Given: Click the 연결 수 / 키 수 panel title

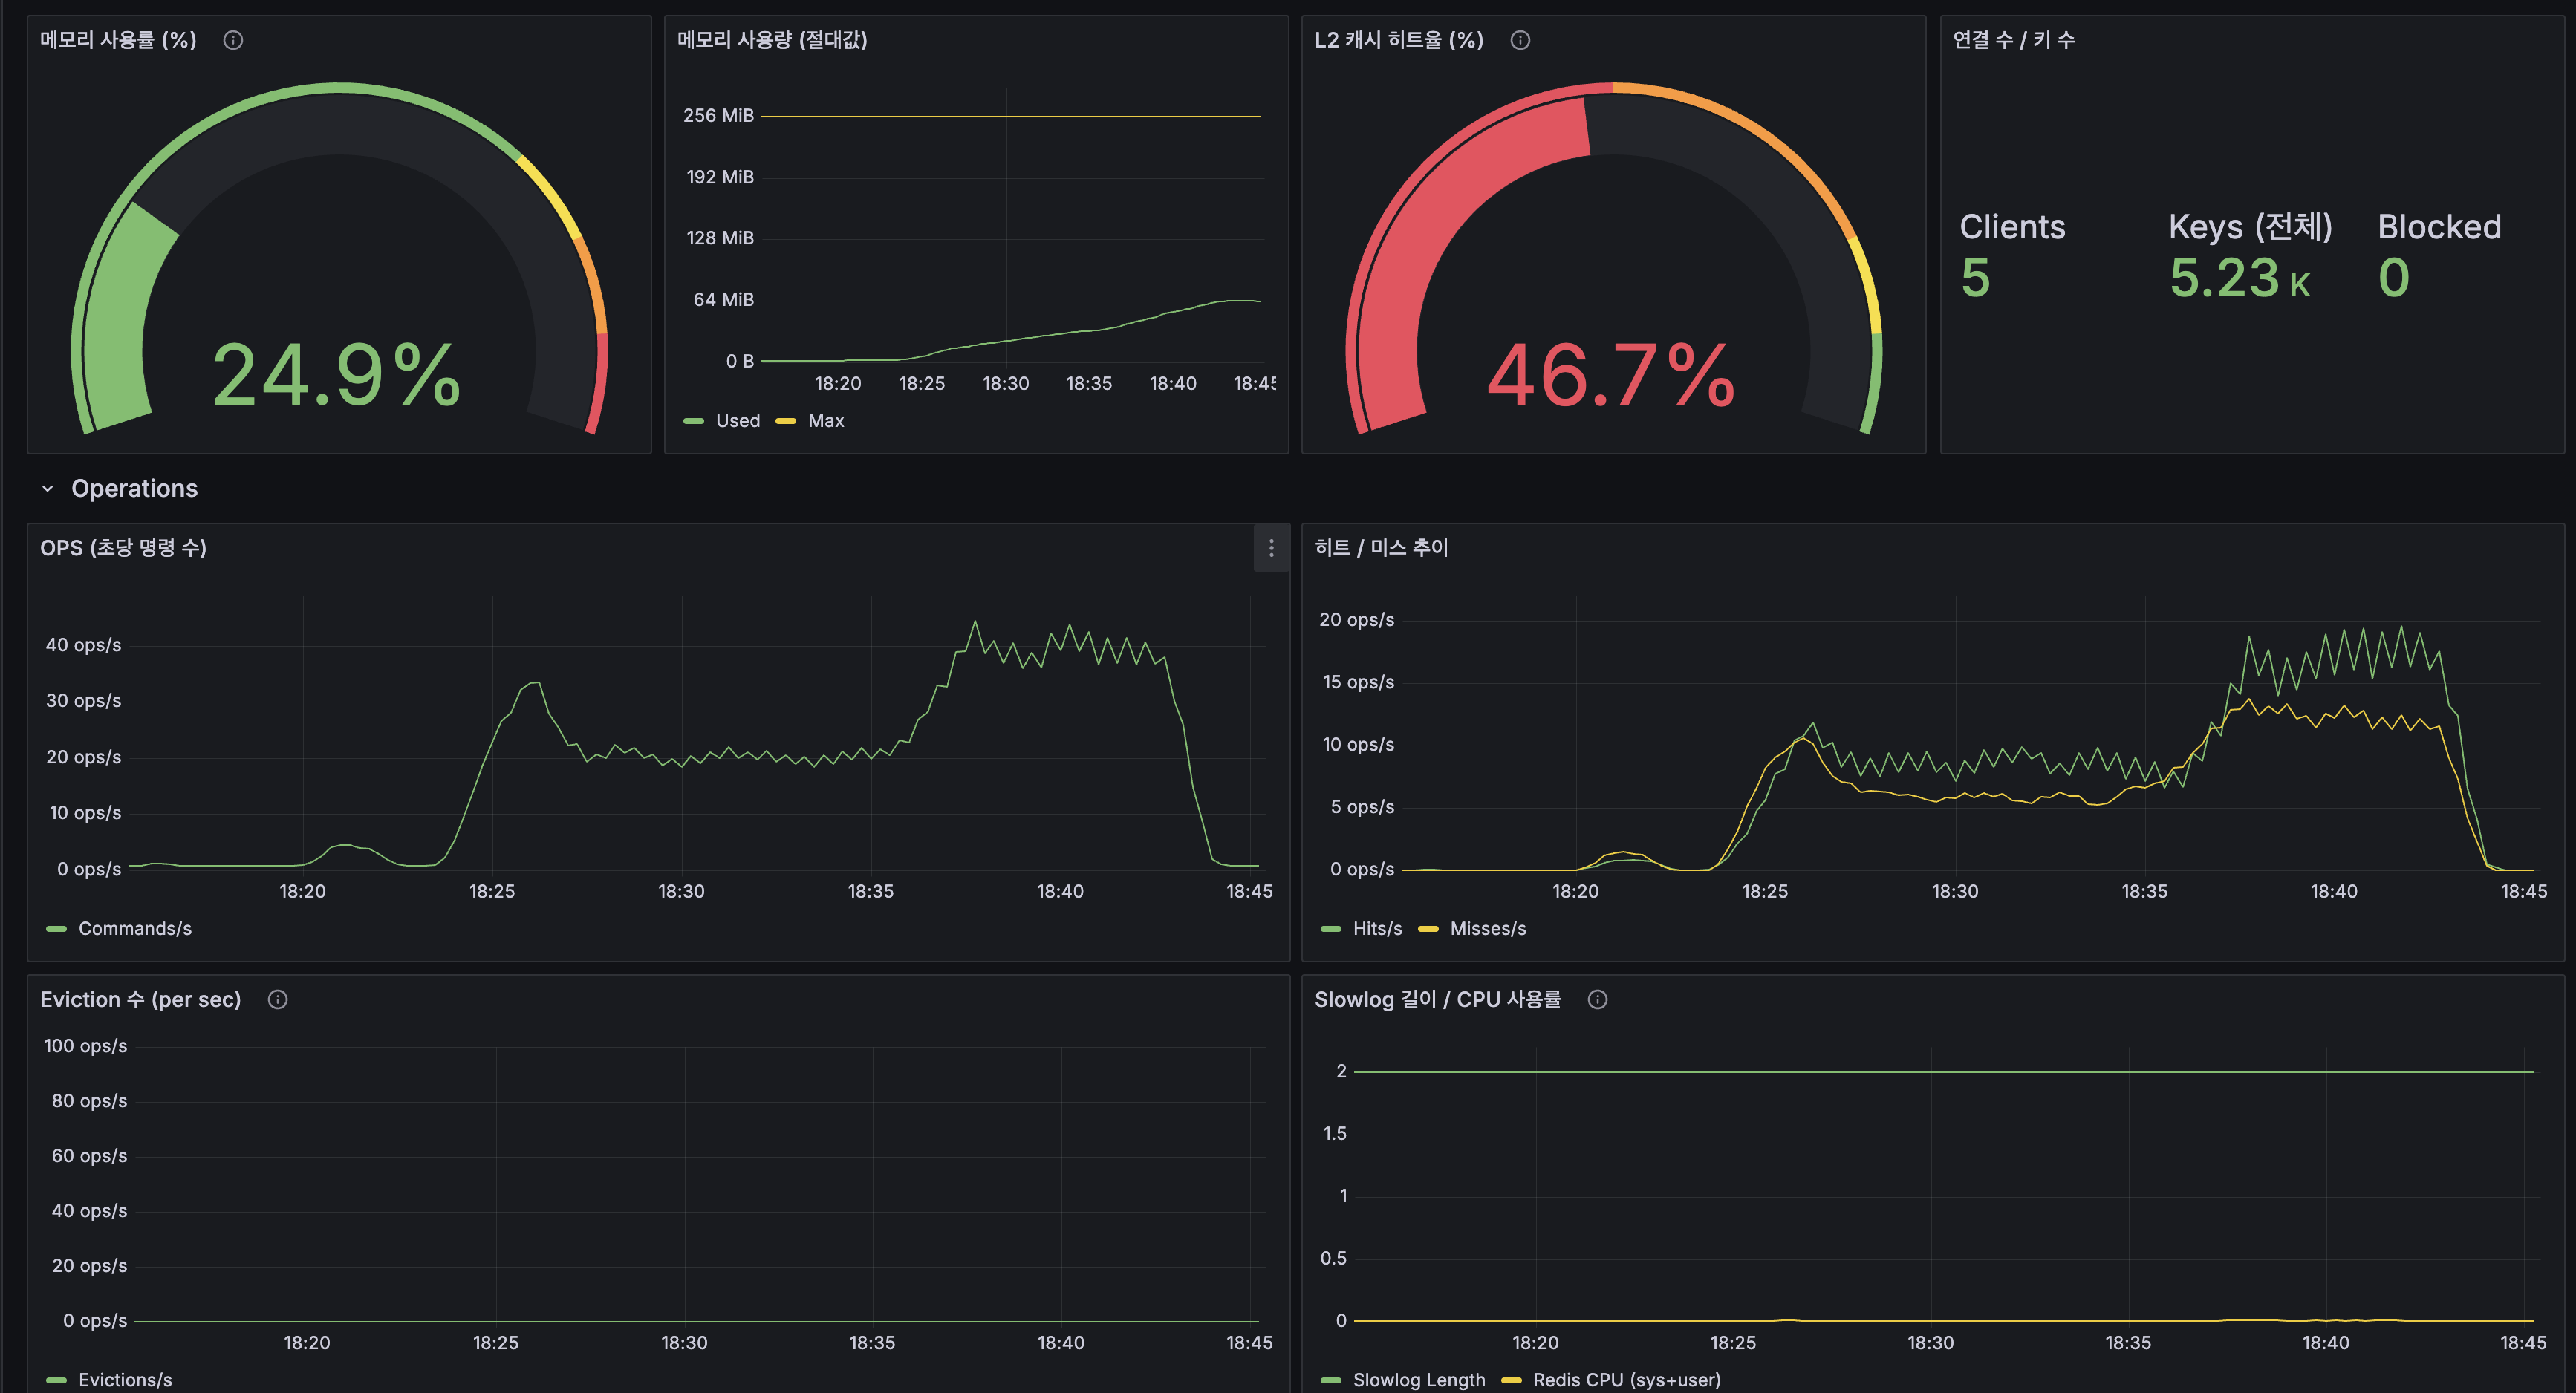Looking at the screenshot, I should pos(2013,40).
